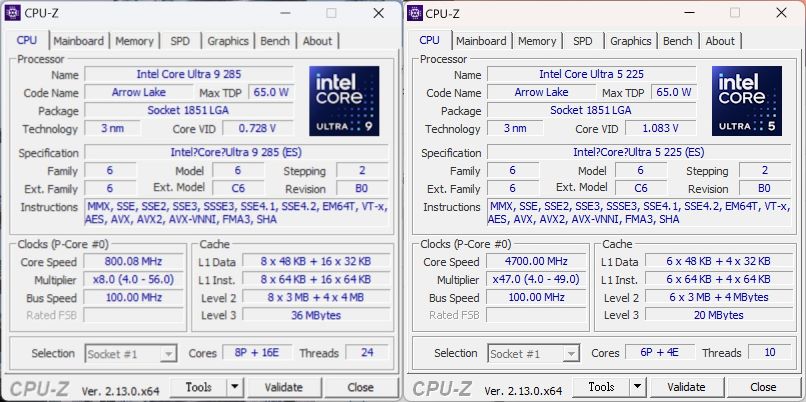This screenshot has width=806, height=402.
Task: Click L1 Inst. value 8 x 64 KB + 16 x 64 KB
Action: (x=316, y=279)
